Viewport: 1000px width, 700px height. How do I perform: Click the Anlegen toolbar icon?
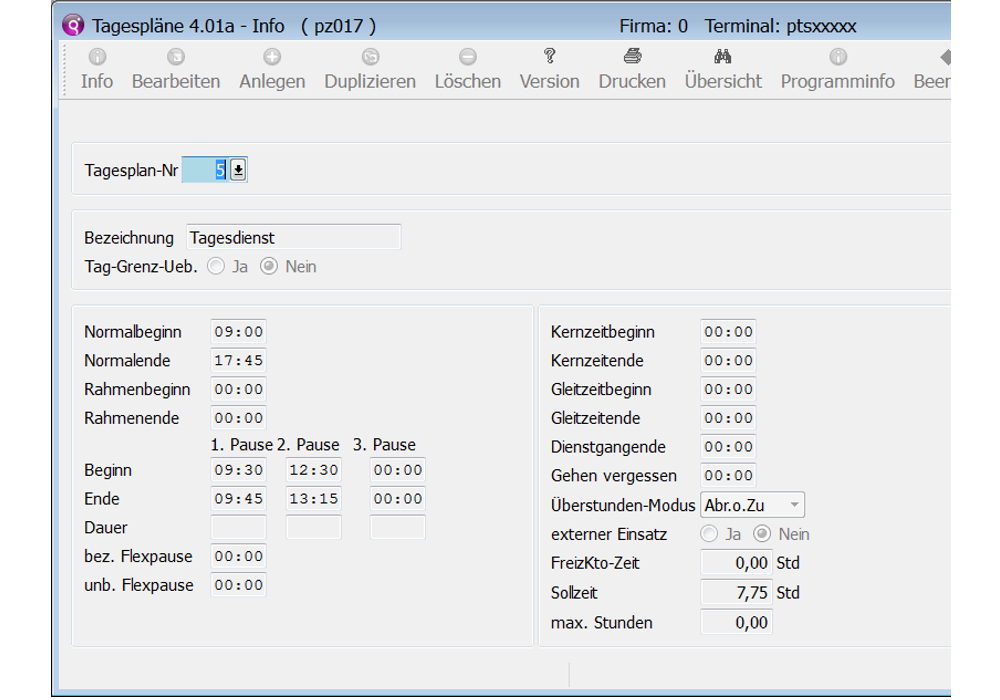(x=272, y=58)
